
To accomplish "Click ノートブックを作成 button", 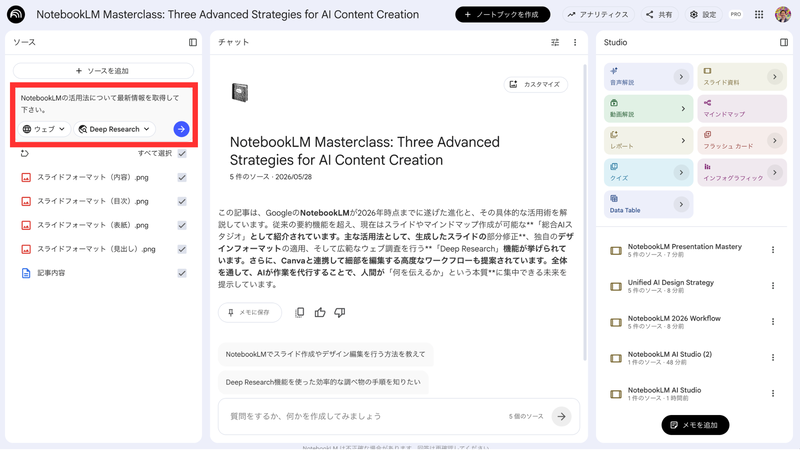I will tap(503, 14).
